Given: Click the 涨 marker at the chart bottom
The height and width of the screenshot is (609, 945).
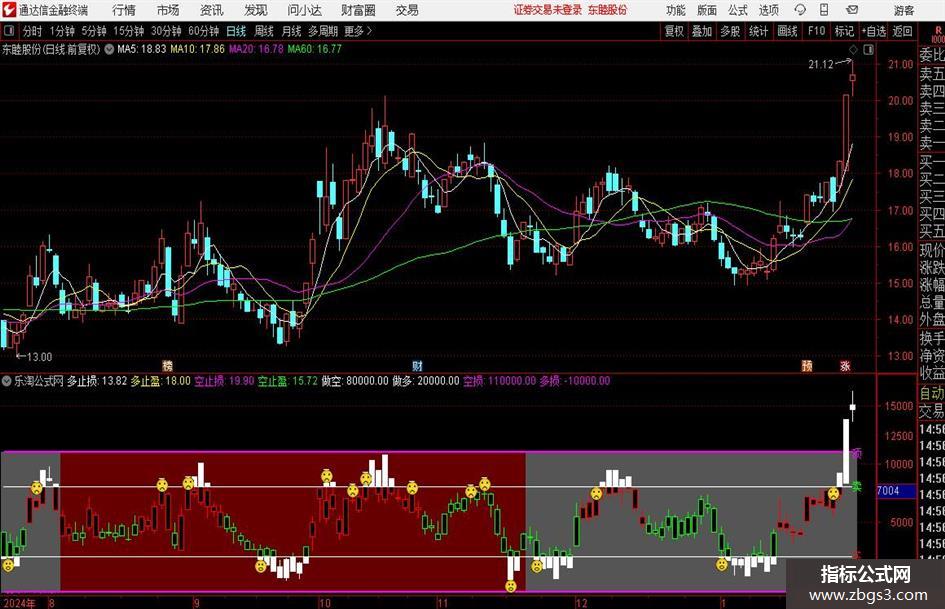Looking at the screenshot, I should pyautogui.click(x=846, y=365).
